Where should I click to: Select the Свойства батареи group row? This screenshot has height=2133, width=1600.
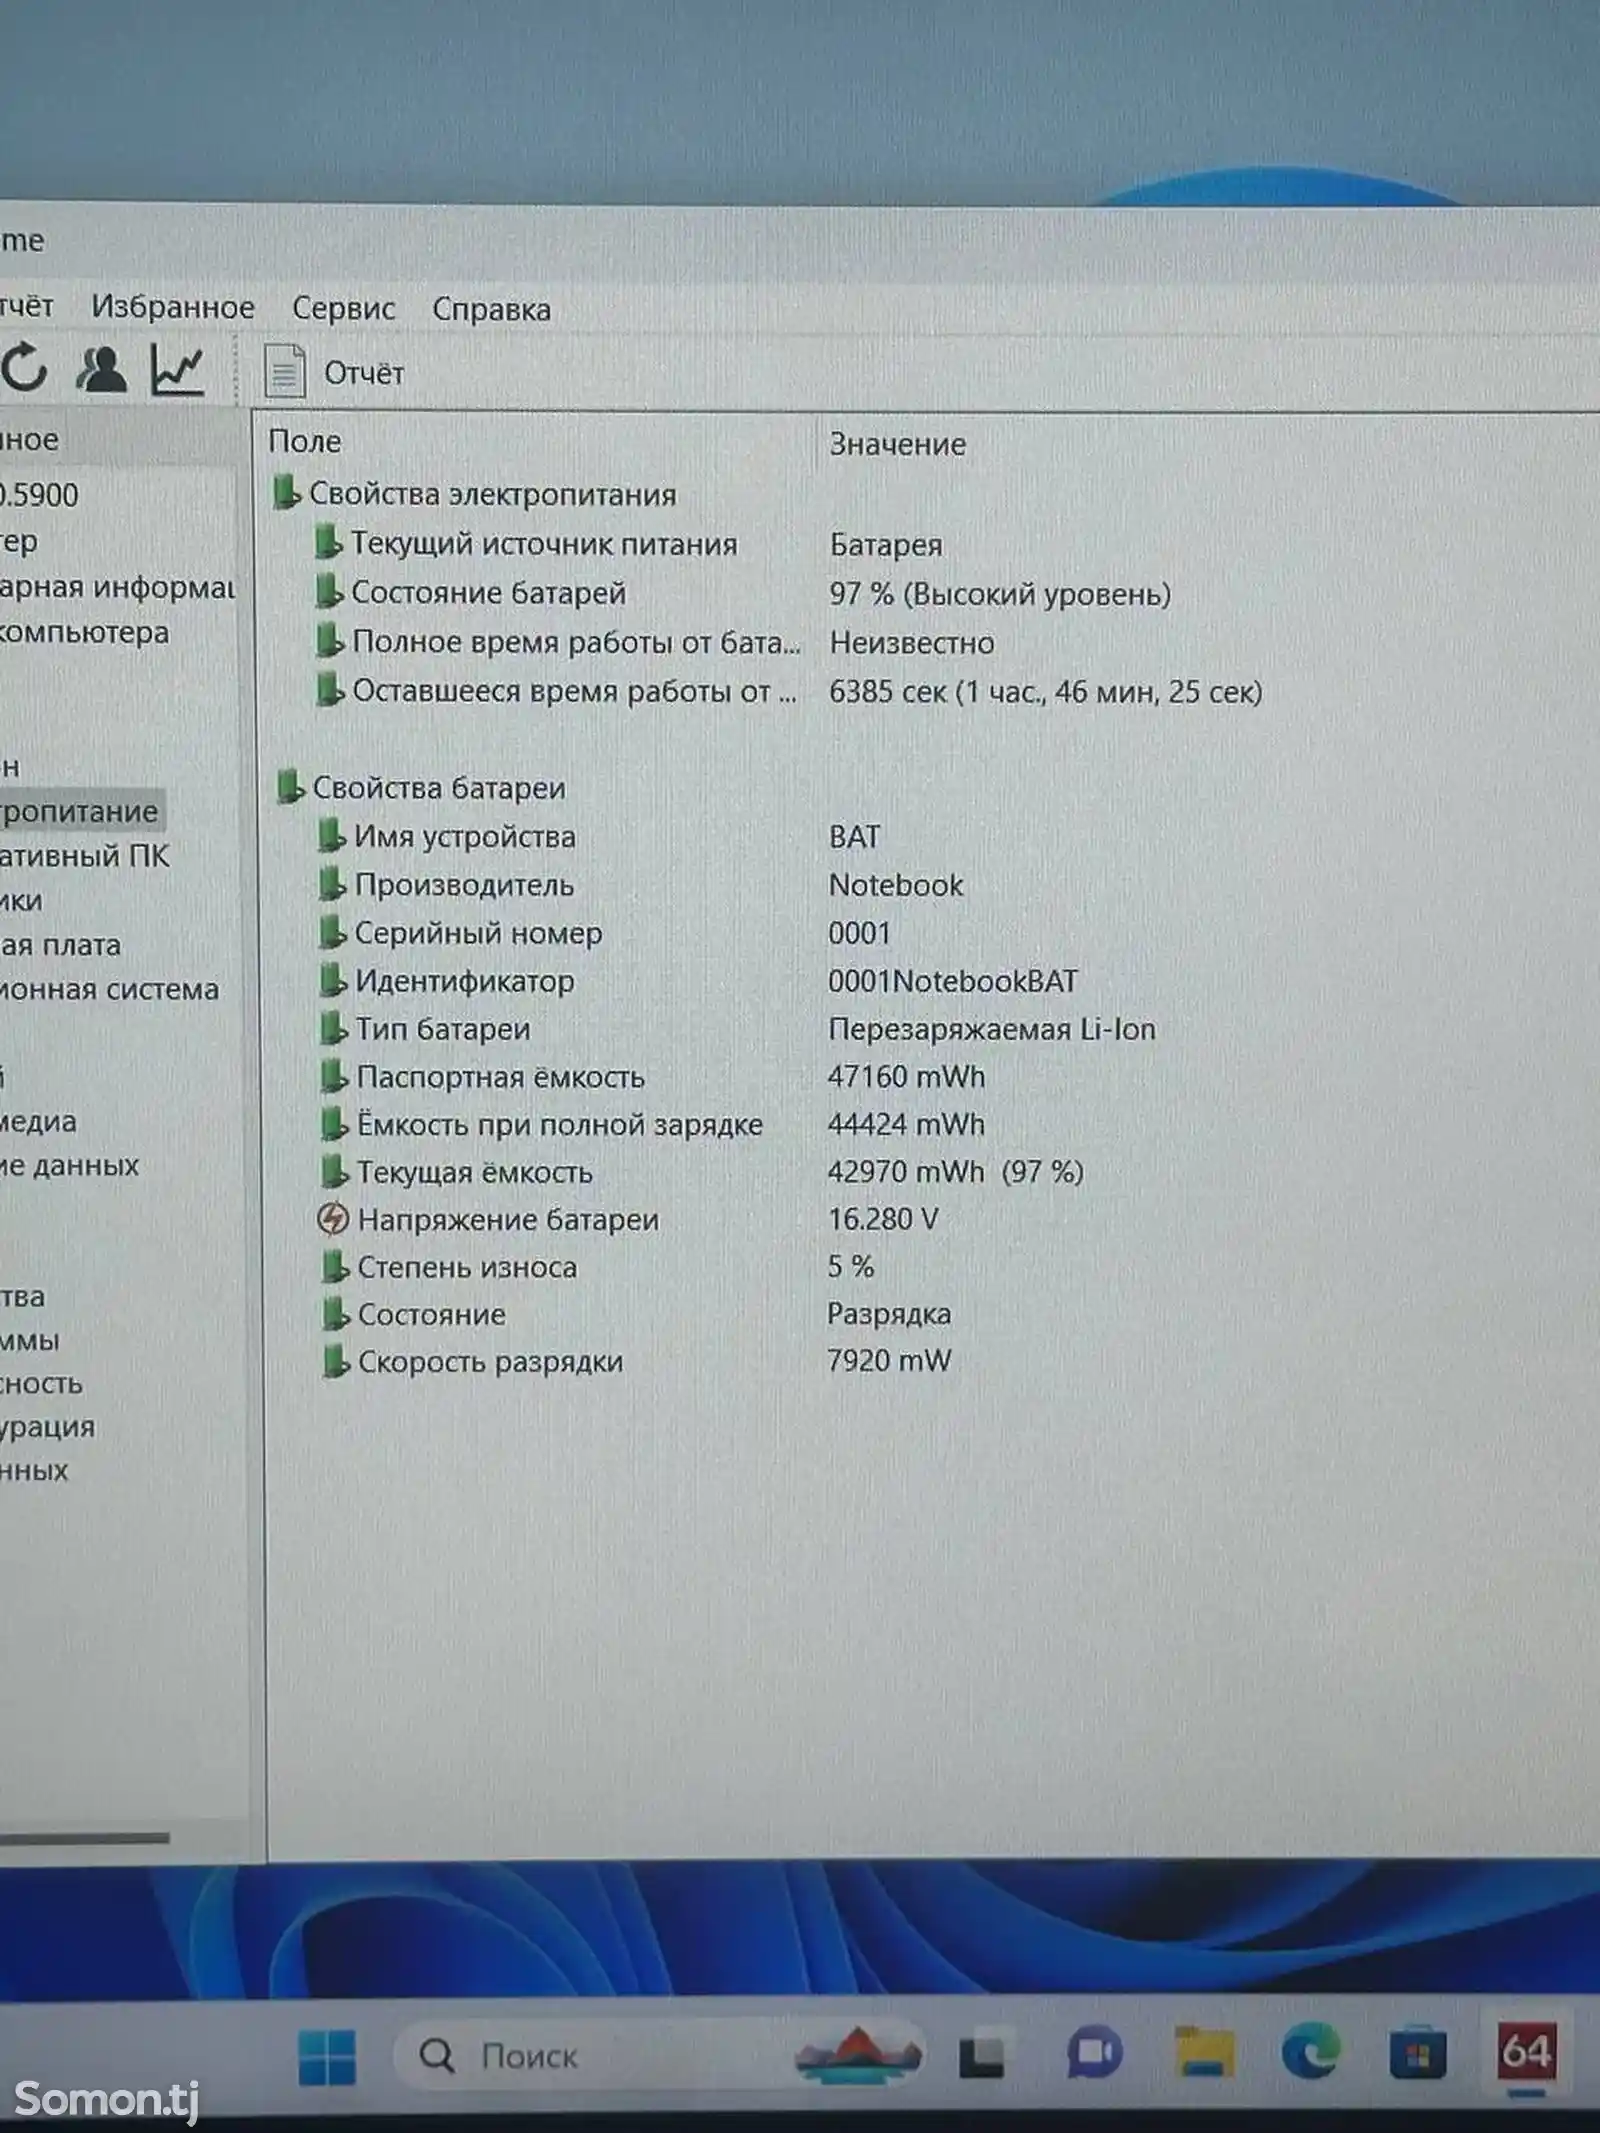click(x=421, y=787)
